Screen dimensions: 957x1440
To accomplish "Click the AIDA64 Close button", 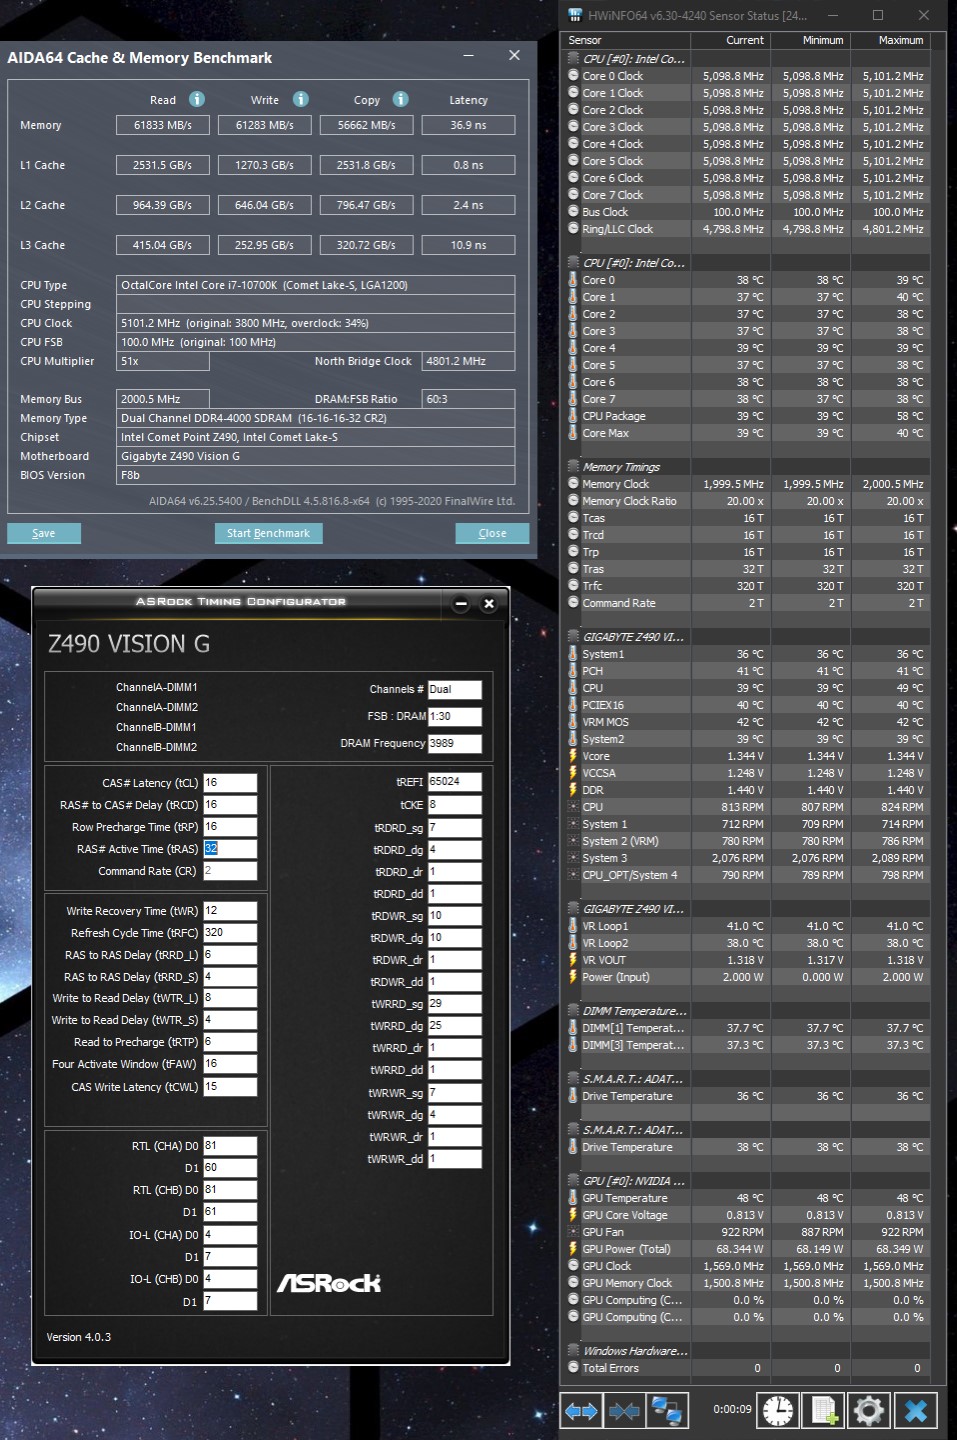I will tap(492, 533).
